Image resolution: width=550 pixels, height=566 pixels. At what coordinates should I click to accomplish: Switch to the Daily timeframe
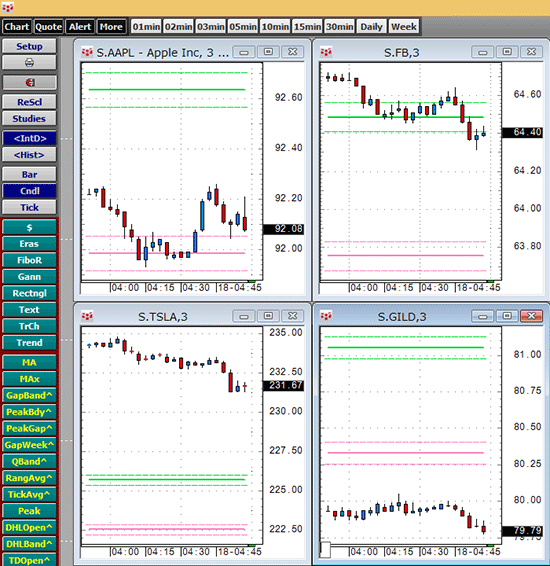[x=371, y=27]
